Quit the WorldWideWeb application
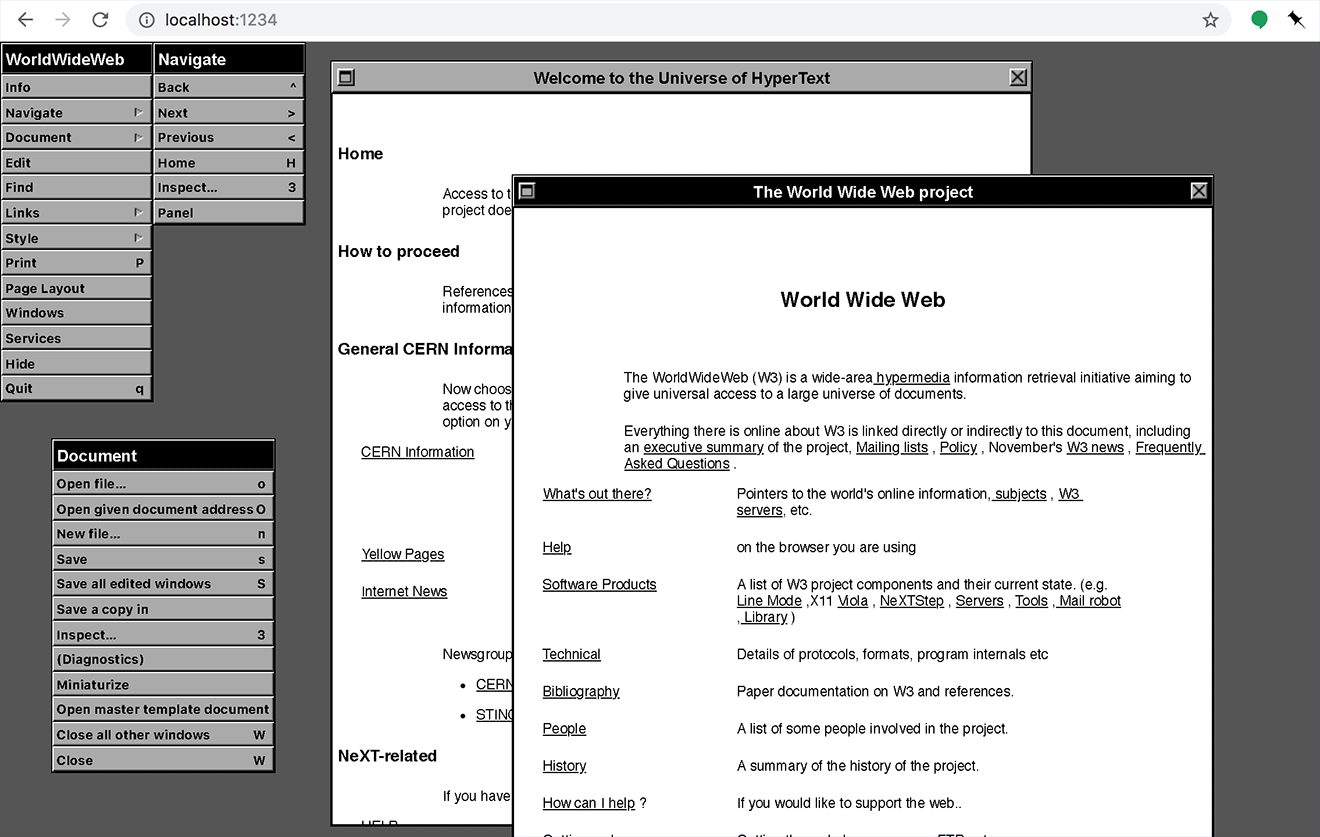The width and height of the screenshot is (1320, 837). tap(76, 388)
